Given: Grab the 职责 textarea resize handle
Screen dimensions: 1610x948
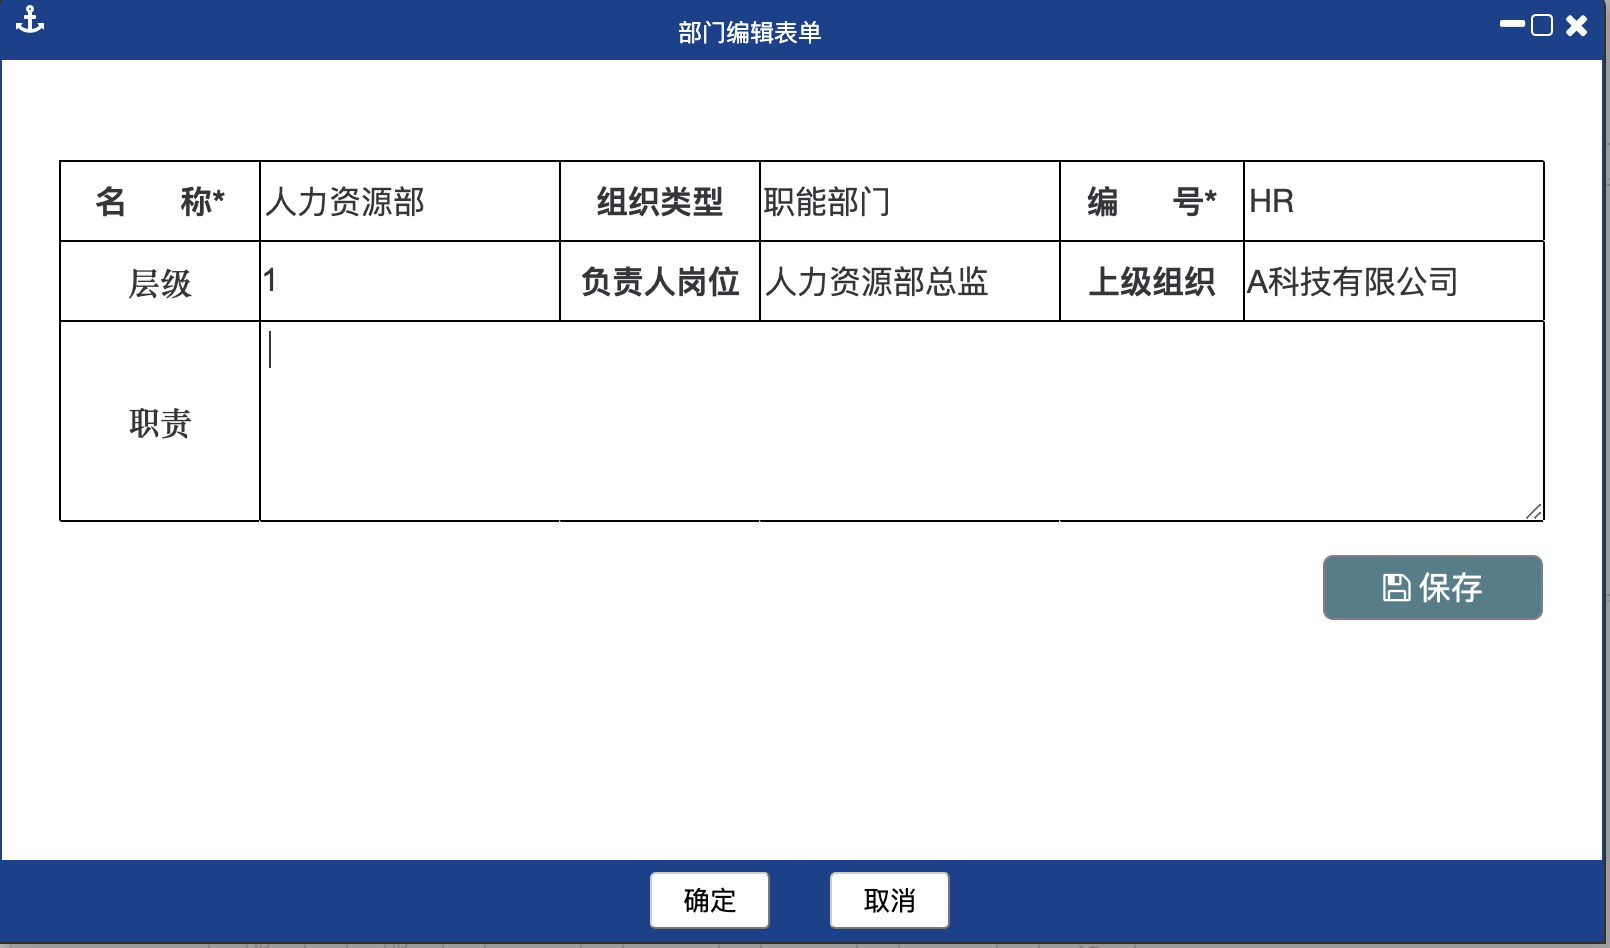Looking at the screenshot, I should coord(1534,511).
